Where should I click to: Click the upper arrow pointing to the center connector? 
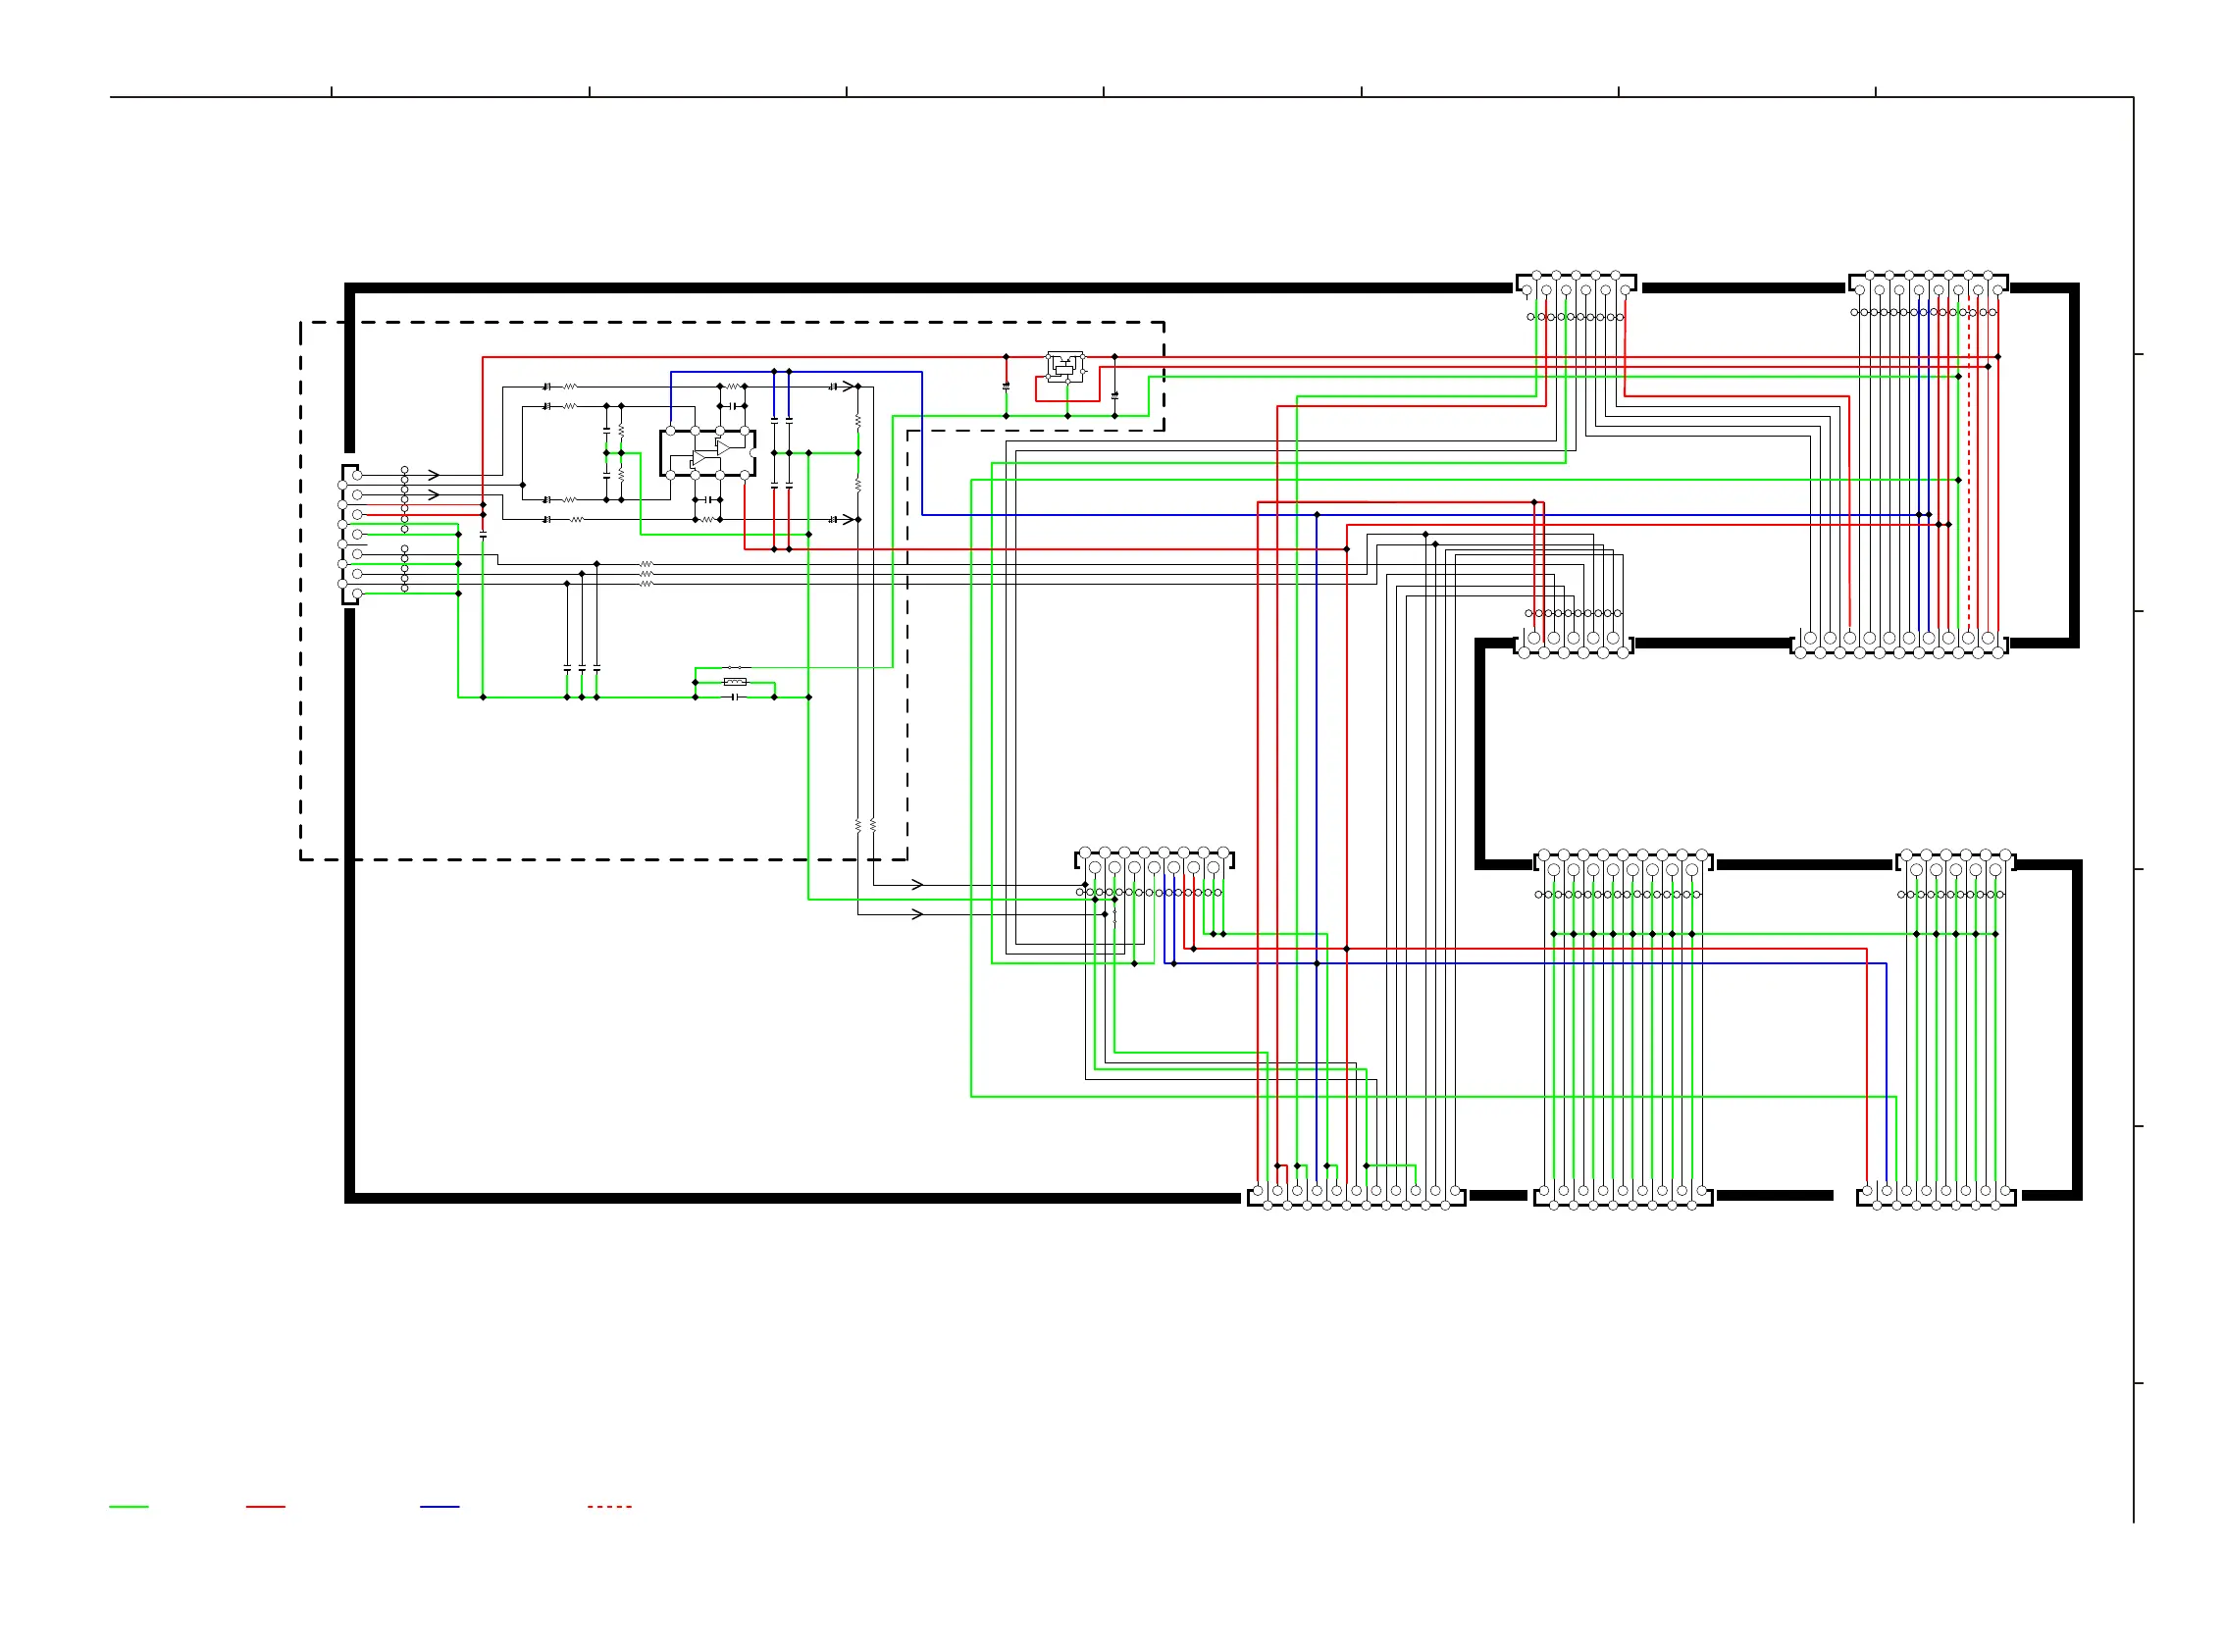coord(917,884)
